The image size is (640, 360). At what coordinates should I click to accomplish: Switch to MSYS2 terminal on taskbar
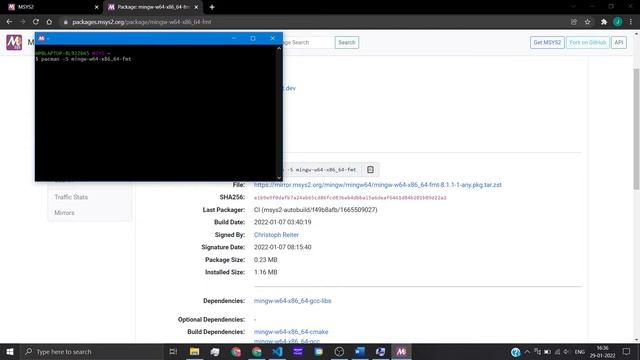401,351
